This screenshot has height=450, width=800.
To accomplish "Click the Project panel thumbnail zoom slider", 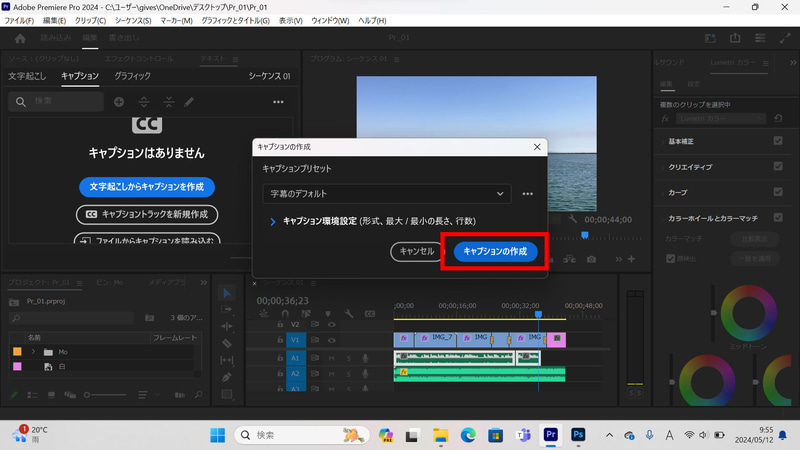I will coord(105,395).
